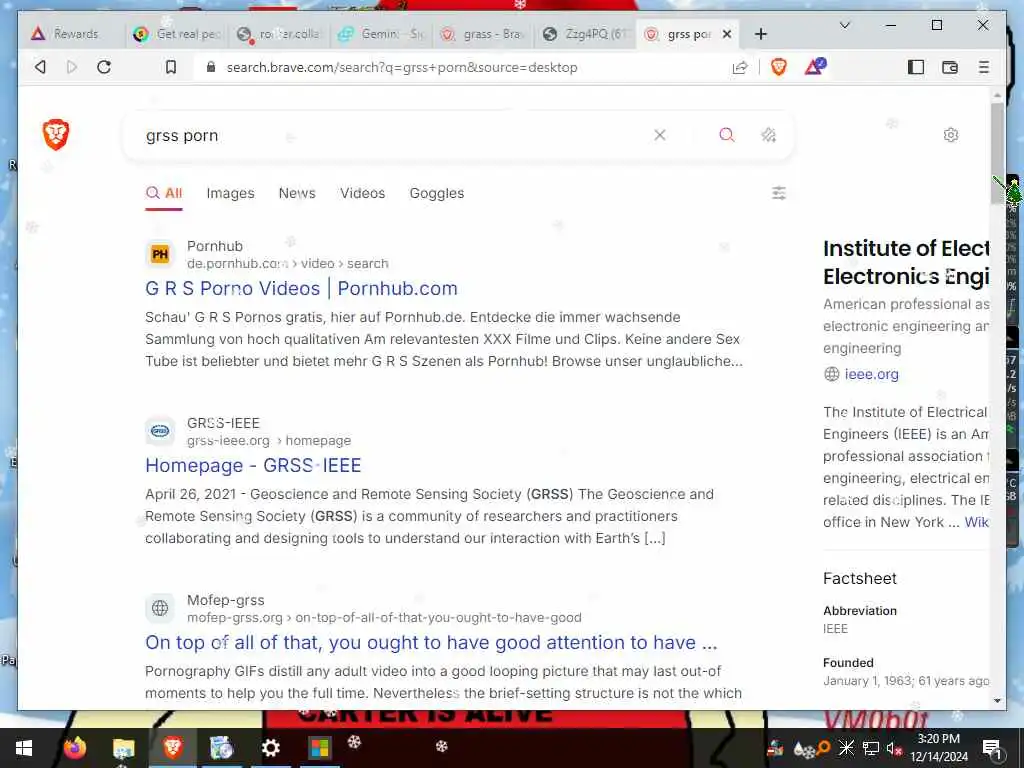The width and height of the screenshot is (1024, 768).
Task: Clear the search query with the X
Action: tap(660, 135)
